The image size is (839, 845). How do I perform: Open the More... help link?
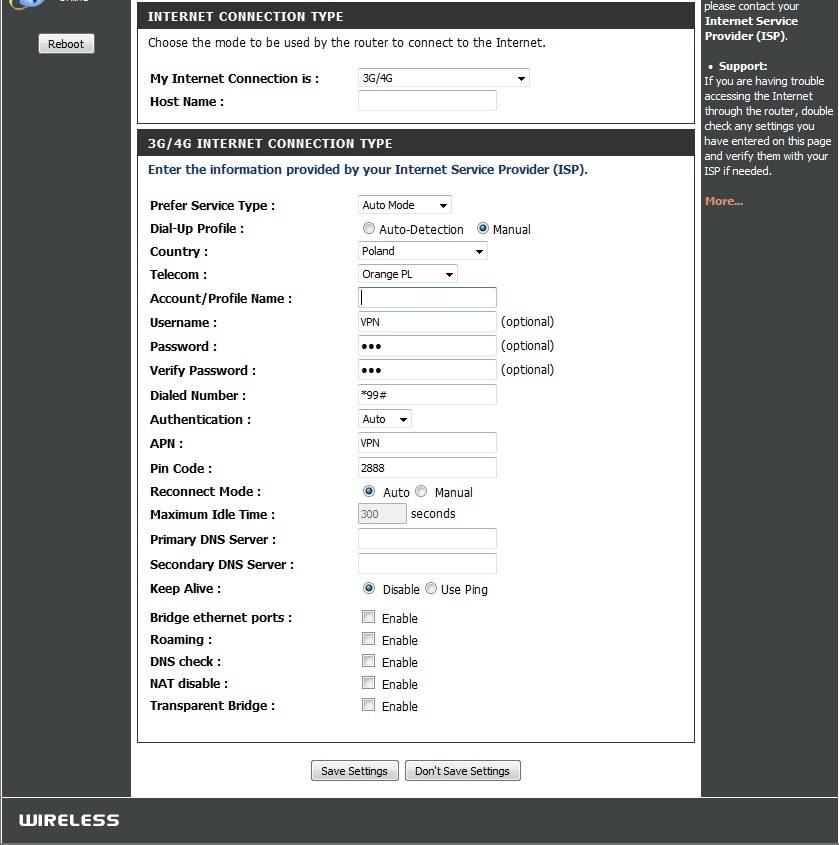click(x=724, y=201)
